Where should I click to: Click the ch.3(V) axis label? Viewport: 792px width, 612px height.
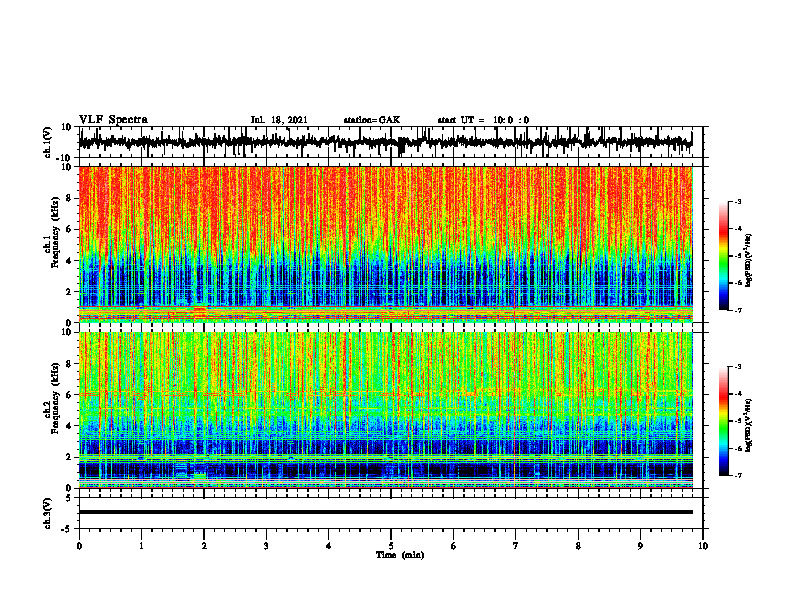tap(47, 513)
